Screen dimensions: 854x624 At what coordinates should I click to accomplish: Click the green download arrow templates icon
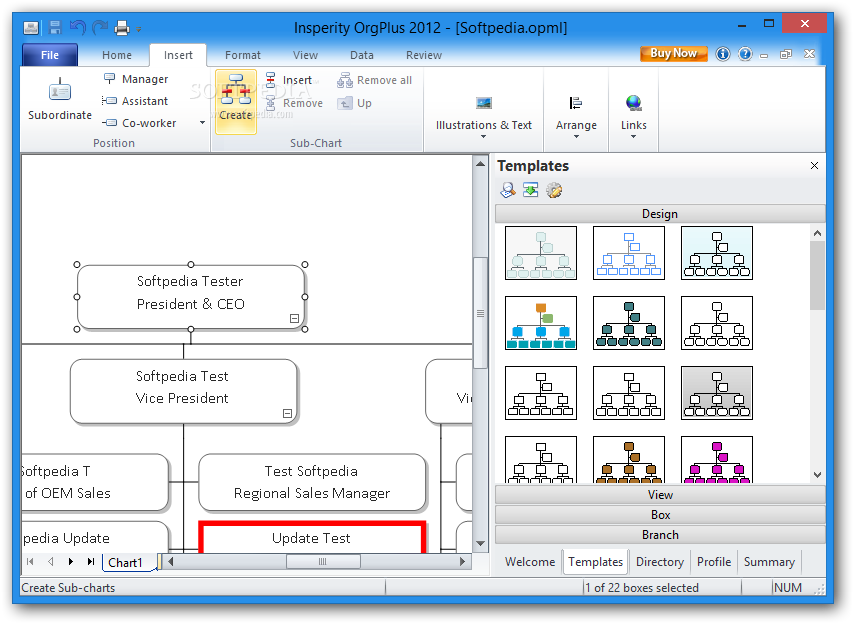coord(530,190)
